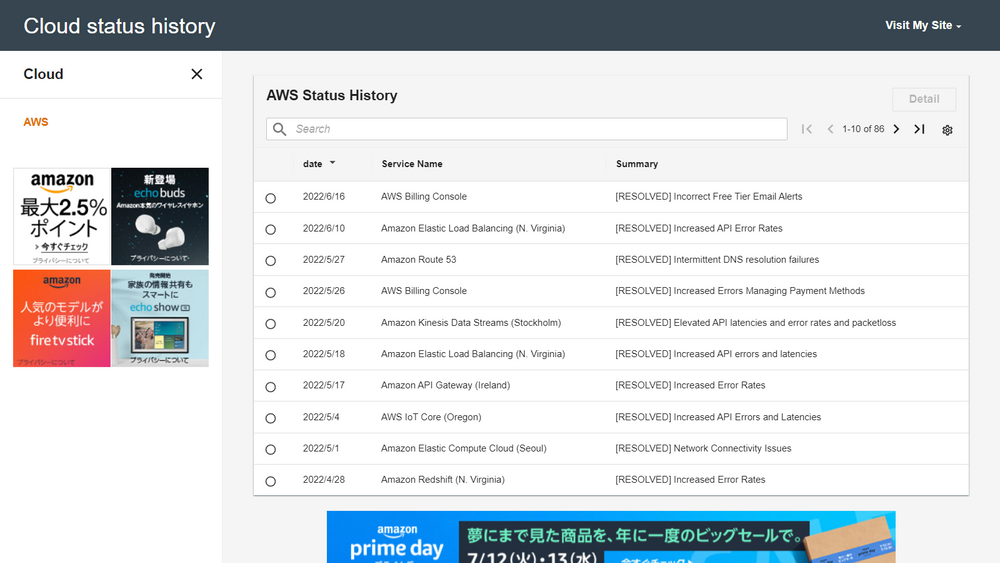
Task: Click the Cloud status history title
Action: (119, 26)
